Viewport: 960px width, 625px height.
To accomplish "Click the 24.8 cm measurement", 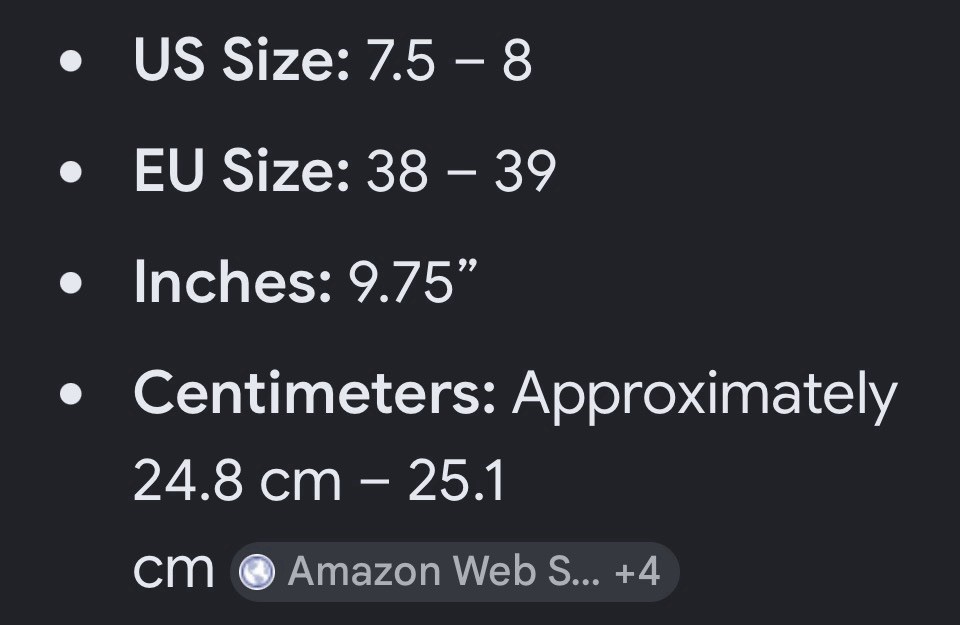I will coord(237,481).
